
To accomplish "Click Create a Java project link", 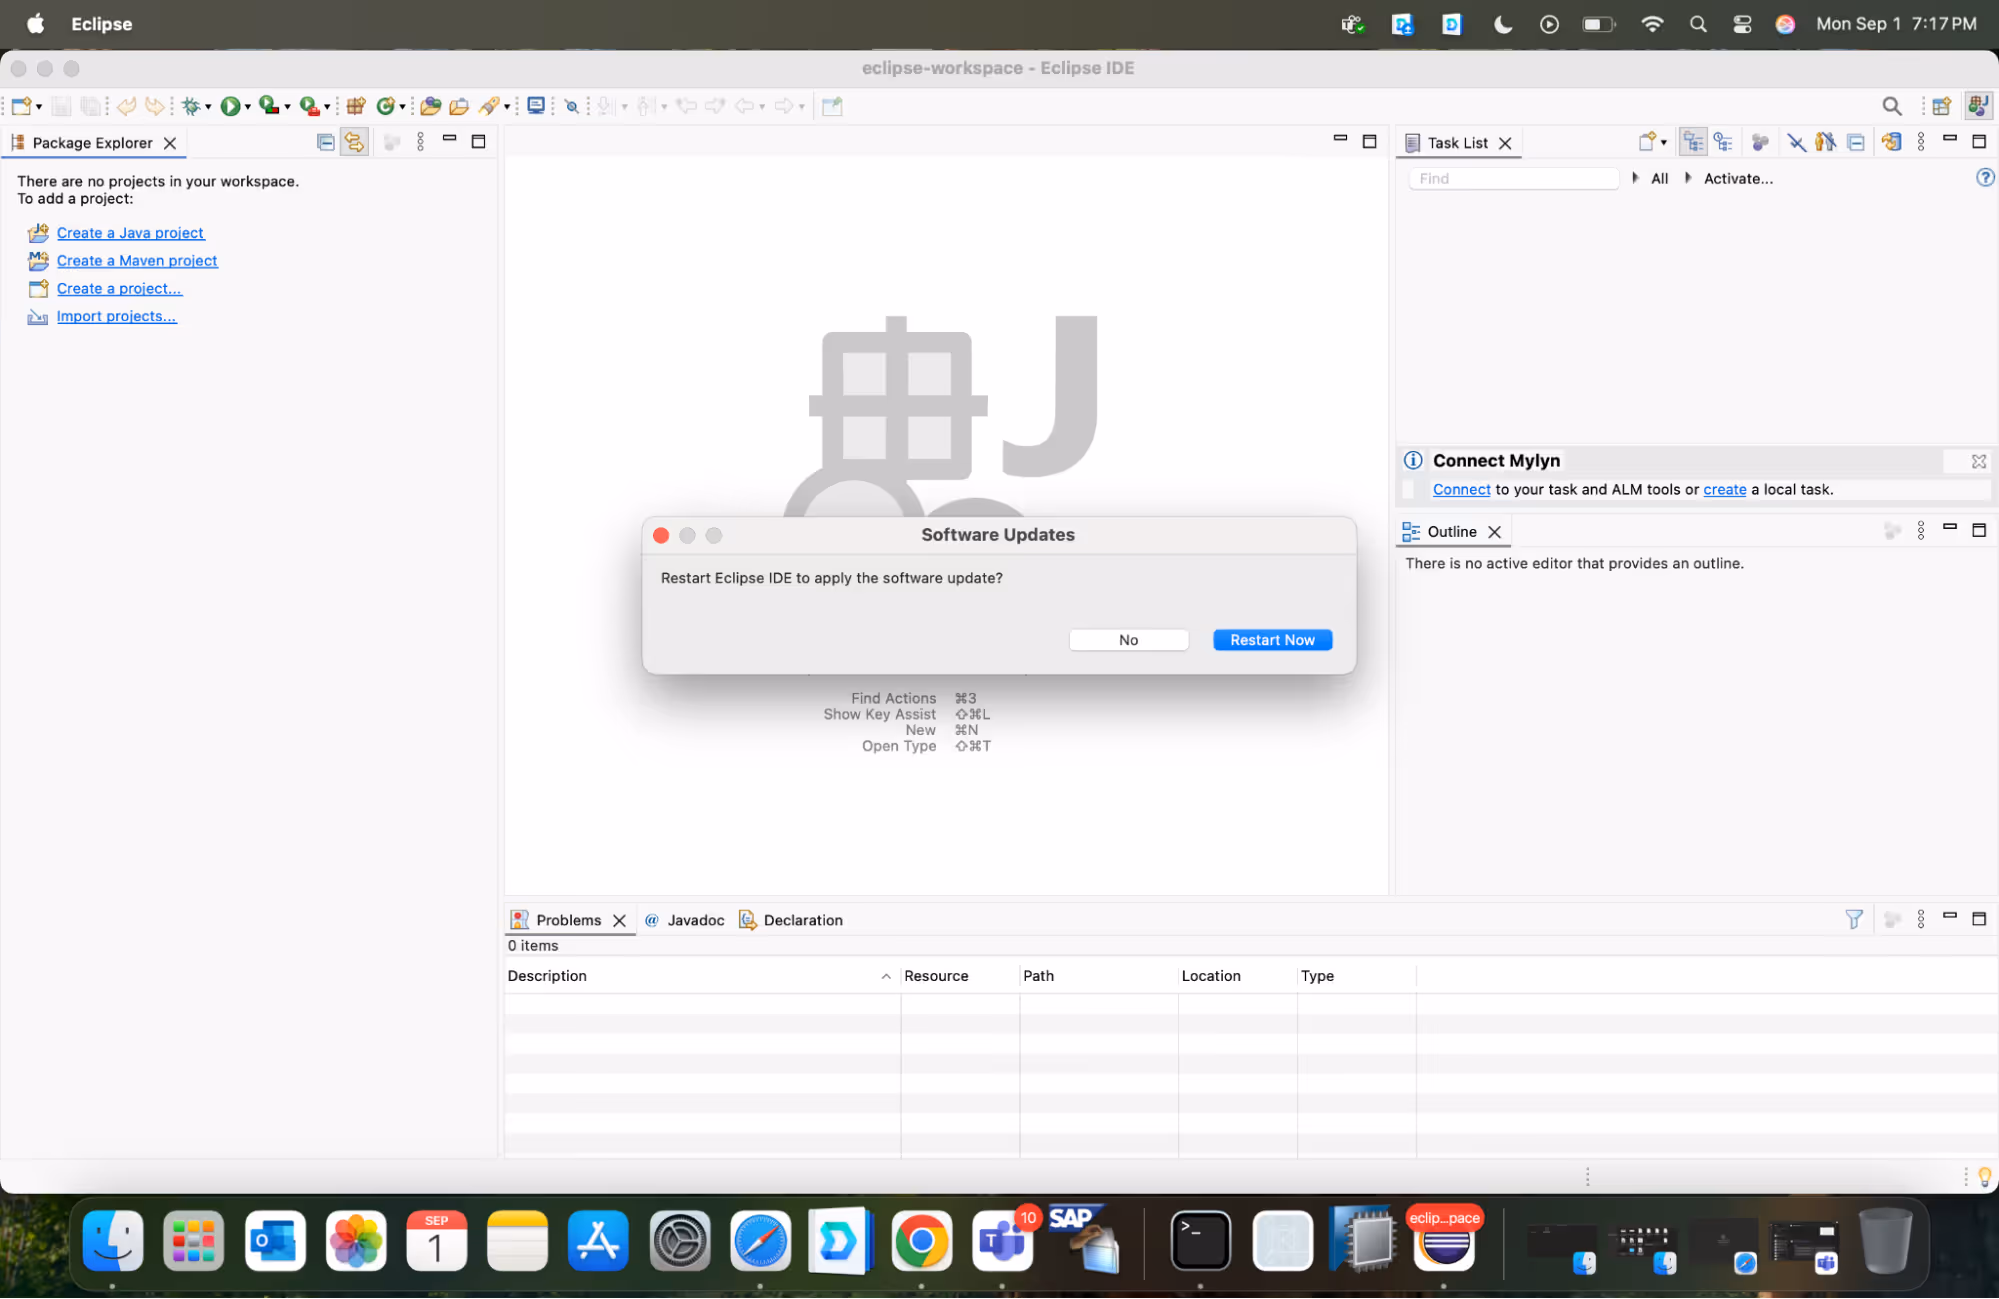I will click(130, 233).
